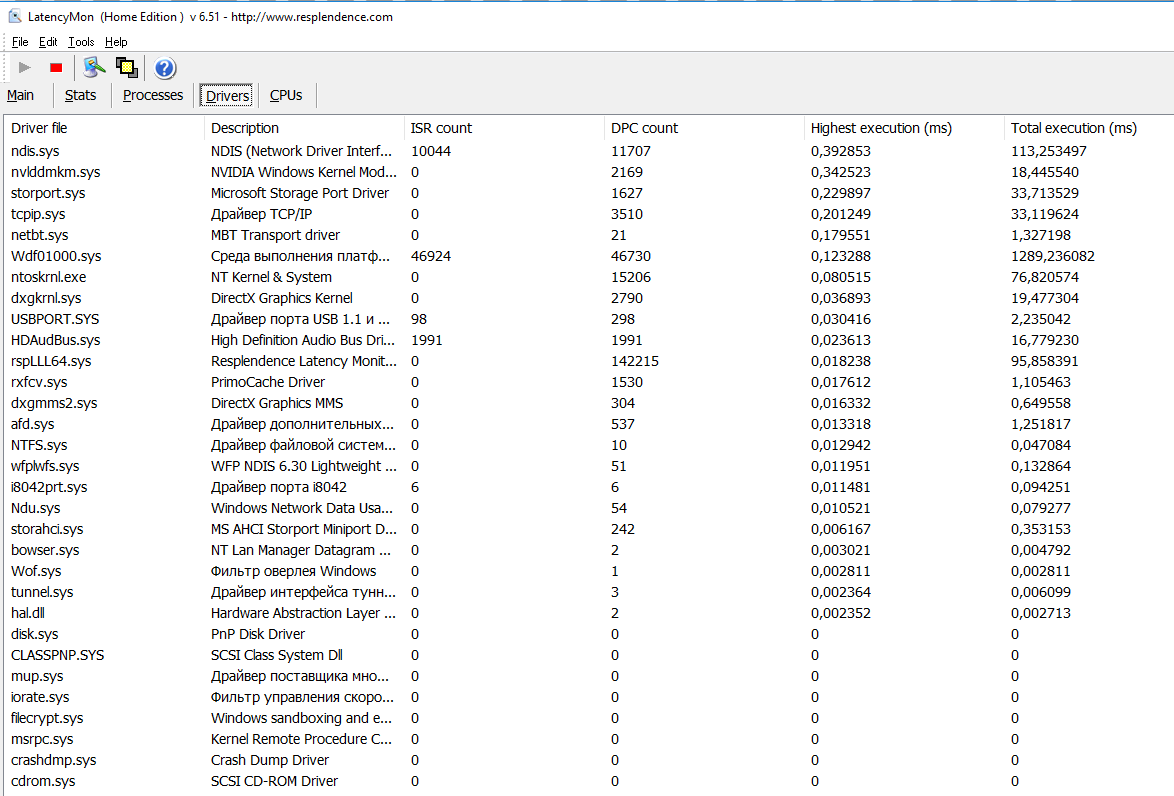
Task: Click highest execution value 0,392853
Action: pos(841,151)
